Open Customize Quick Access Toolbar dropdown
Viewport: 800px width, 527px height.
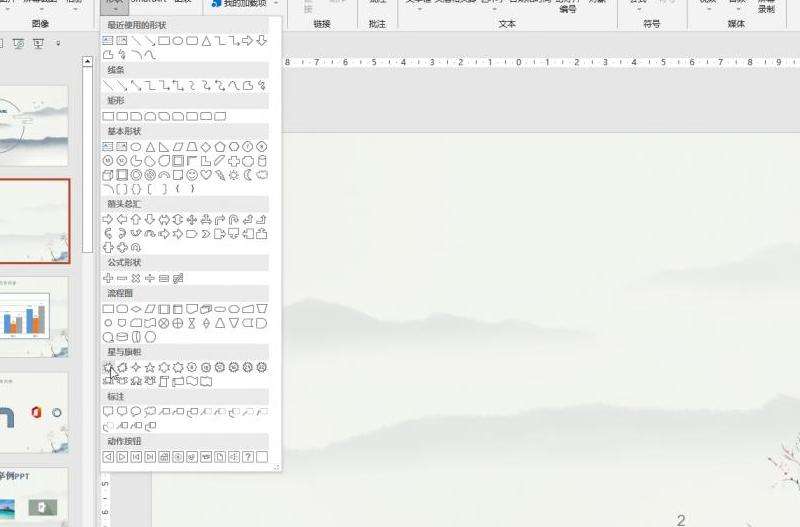tap(58, 44)
